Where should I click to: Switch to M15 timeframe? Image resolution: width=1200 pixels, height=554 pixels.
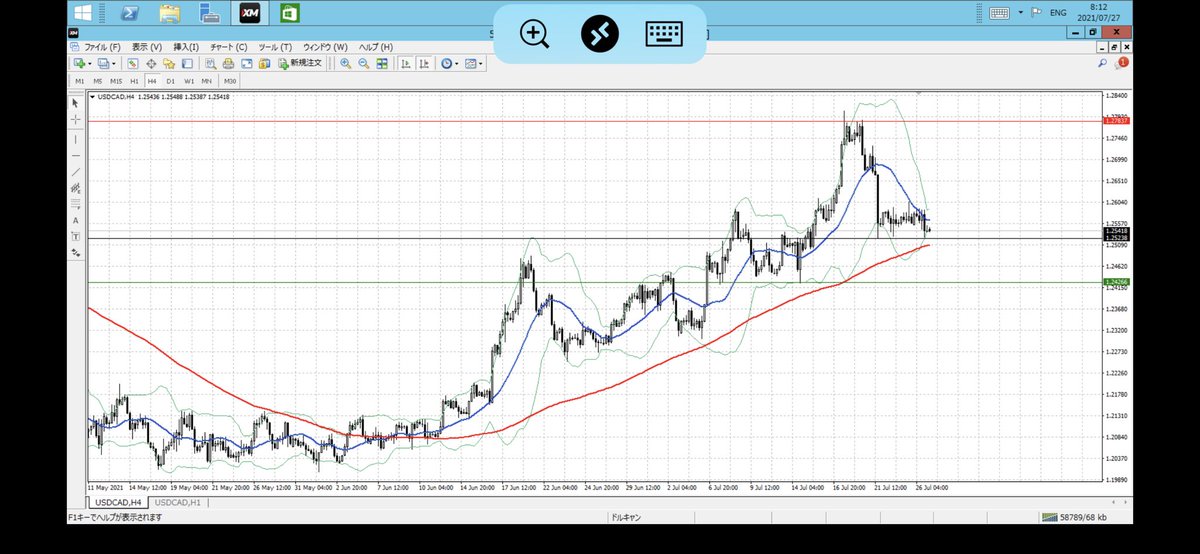[116, 81]
